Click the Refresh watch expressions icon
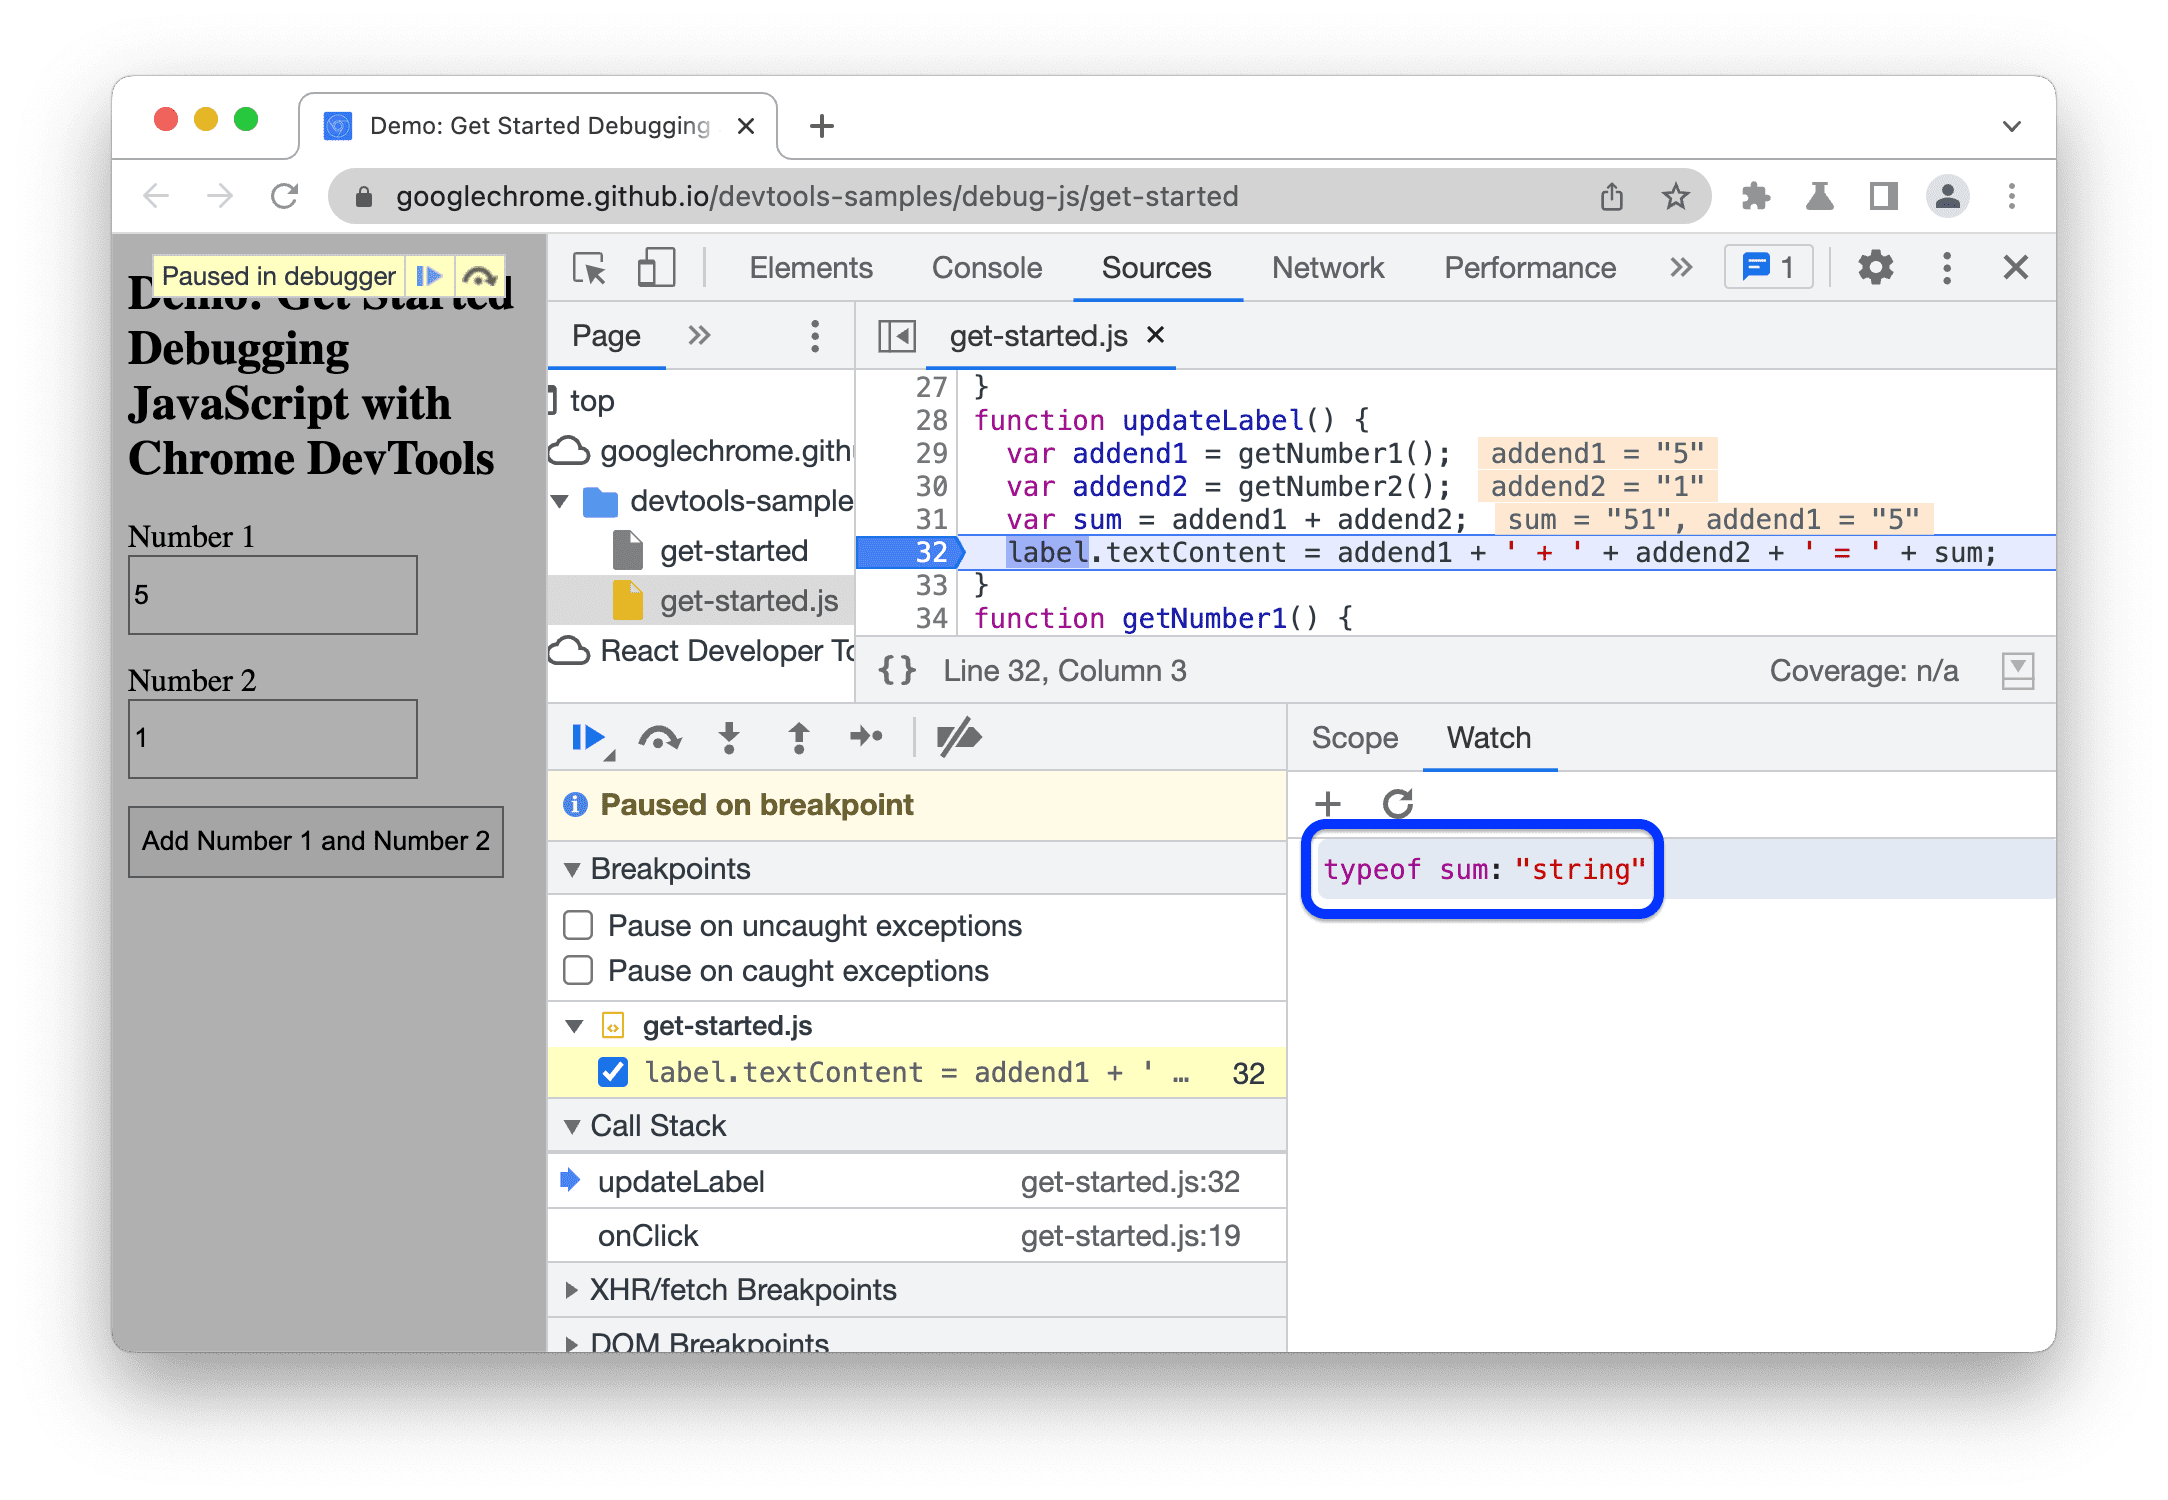Viewport: 2168px width, 1500px height. click(1397, 800)
